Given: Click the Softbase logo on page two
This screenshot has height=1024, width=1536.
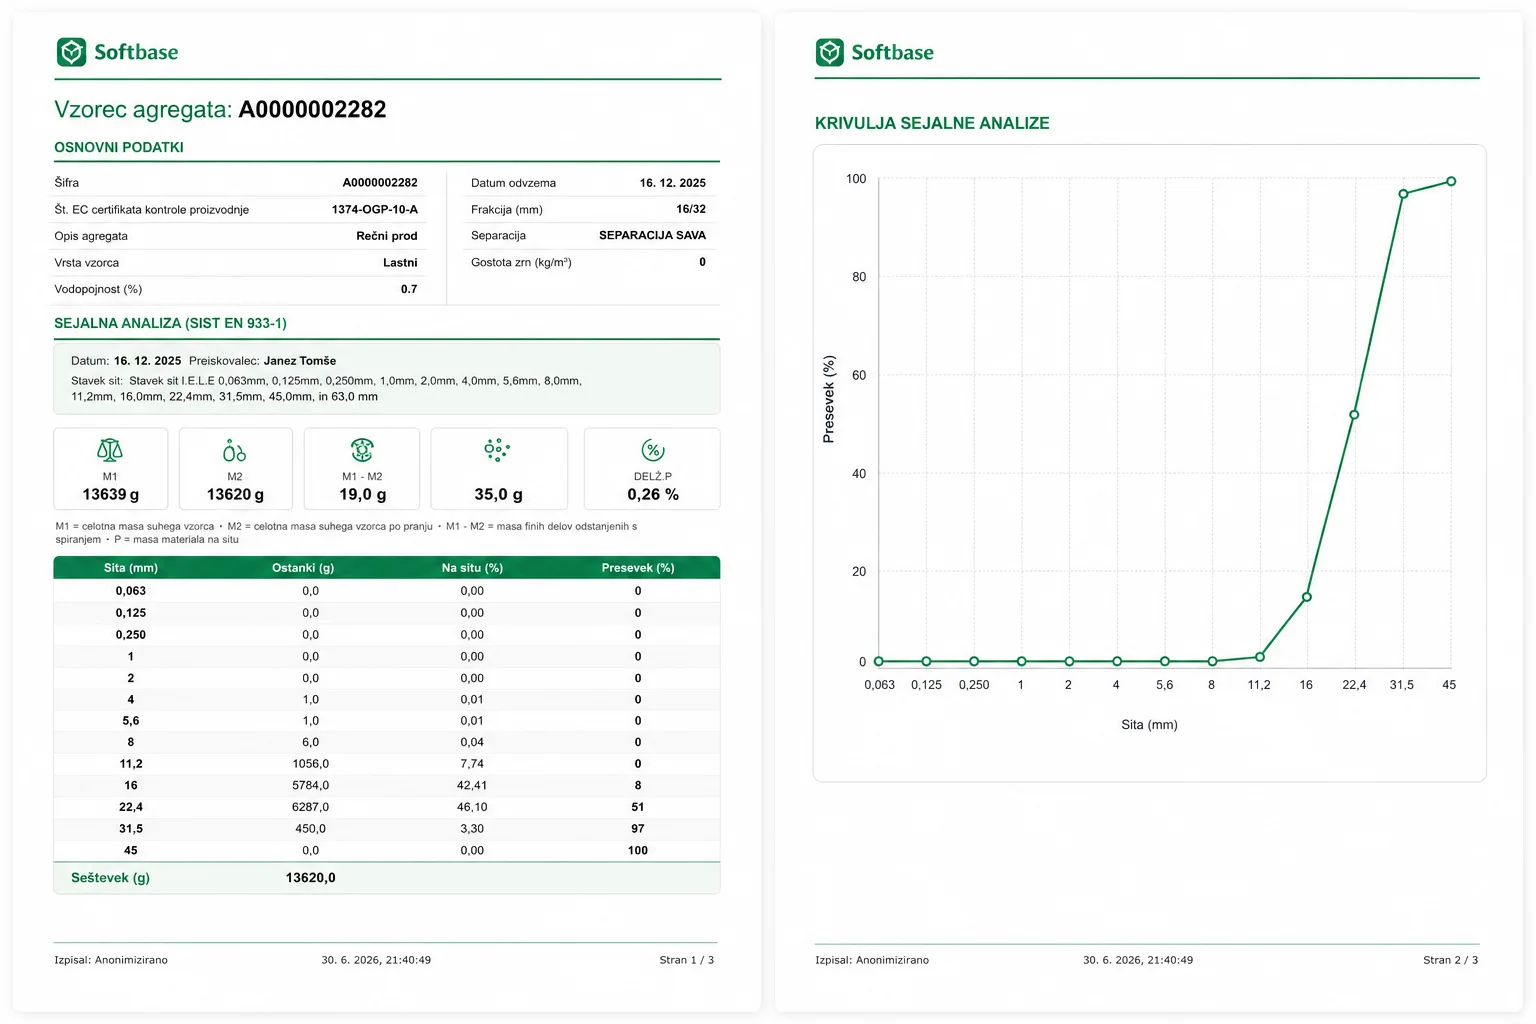Looking at the screenshot, I should point(874,52).
